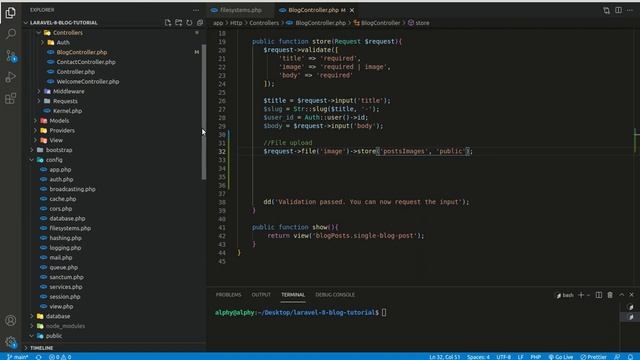The width and height of the screenshot is (640, 360).
Task: Open database.php in the config folder
Action: (x=67, y=219)
